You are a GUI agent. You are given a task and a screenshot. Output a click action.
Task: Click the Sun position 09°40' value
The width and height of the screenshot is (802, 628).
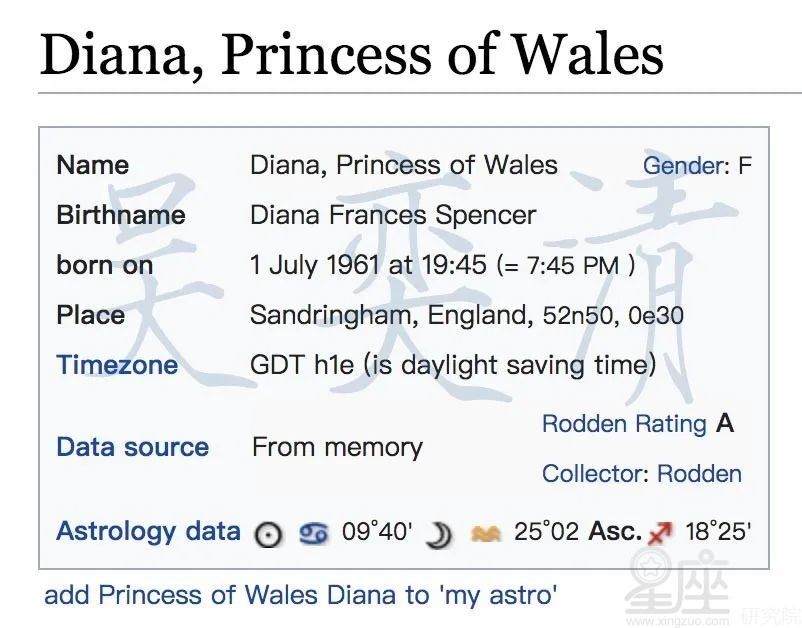click(x=376, y=531)
